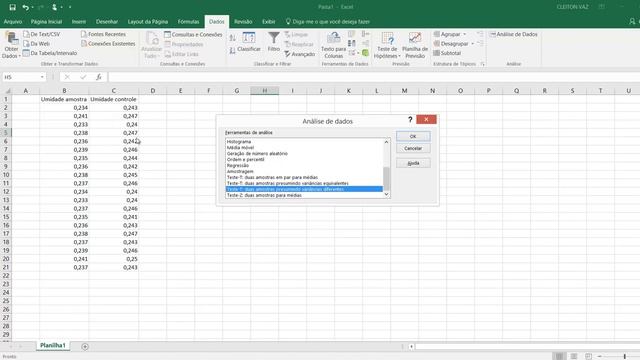640x360 pixels.
Task: Click the Ajuda button
Action: click(413, 163)
